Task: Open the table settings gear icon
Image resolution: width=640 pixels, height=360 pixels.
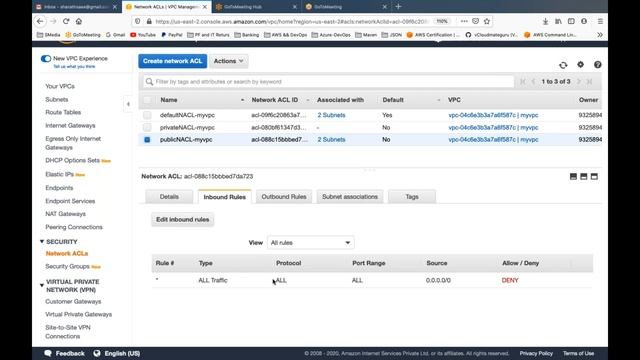Action: click(x=580, y=64)
